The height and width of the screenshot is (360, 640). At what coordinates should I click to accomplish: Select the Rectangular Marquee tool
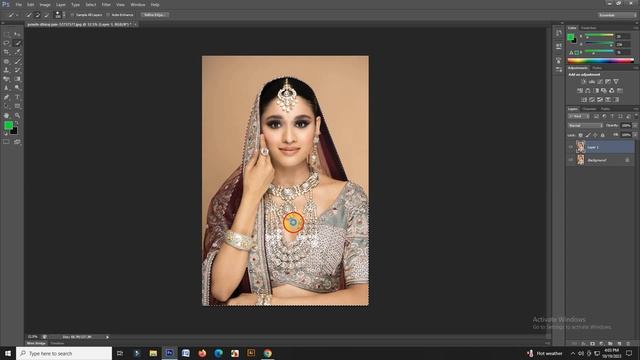(7, 35)
